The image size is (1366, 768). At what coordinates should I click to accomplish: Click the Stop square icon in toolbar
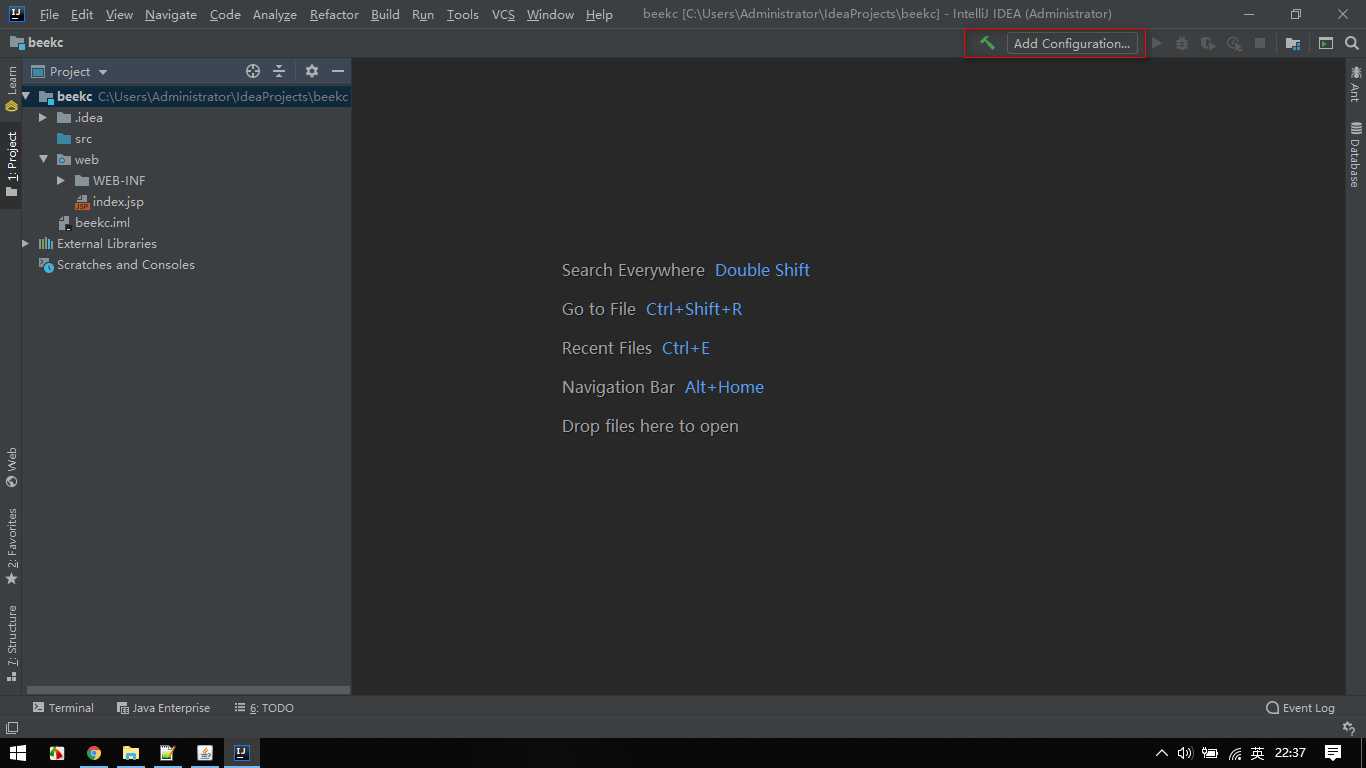click(x=1260, y=43)
